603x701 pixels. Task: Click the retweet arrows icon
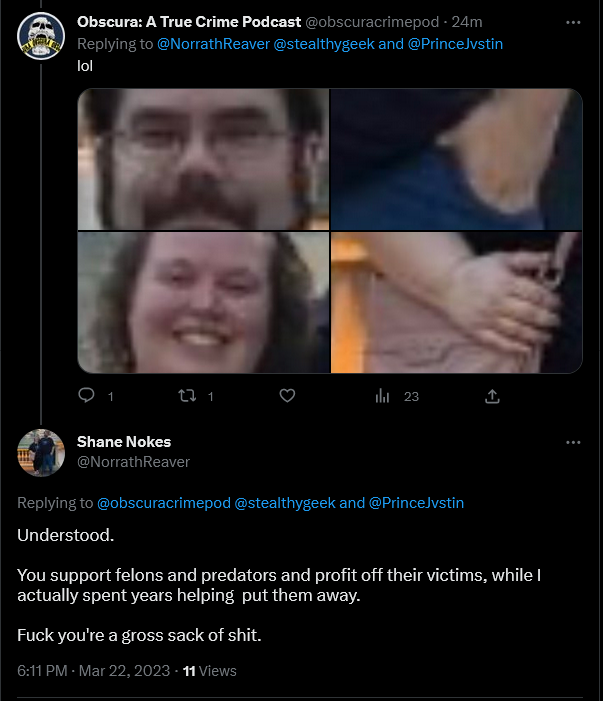coord(187,396)
